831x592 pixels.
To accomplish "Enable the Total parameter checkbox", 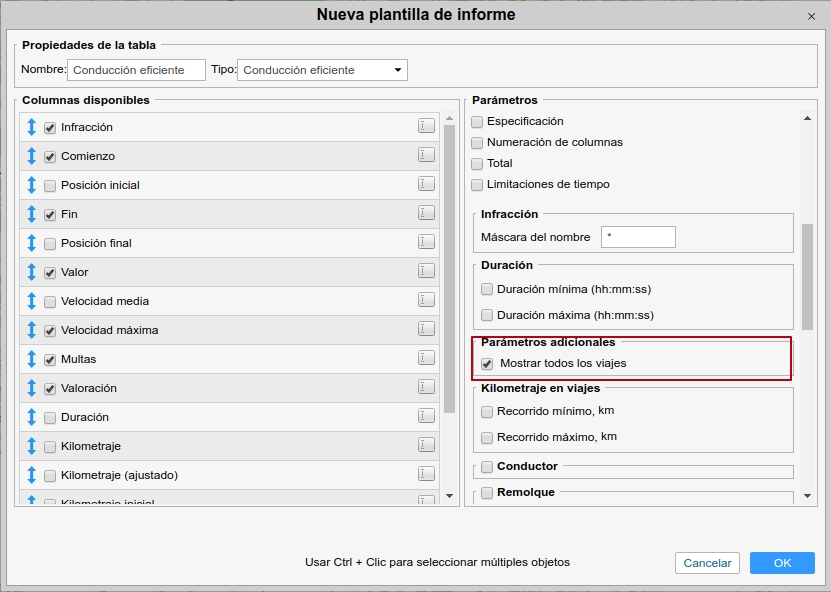I will (x=477, y=164).
